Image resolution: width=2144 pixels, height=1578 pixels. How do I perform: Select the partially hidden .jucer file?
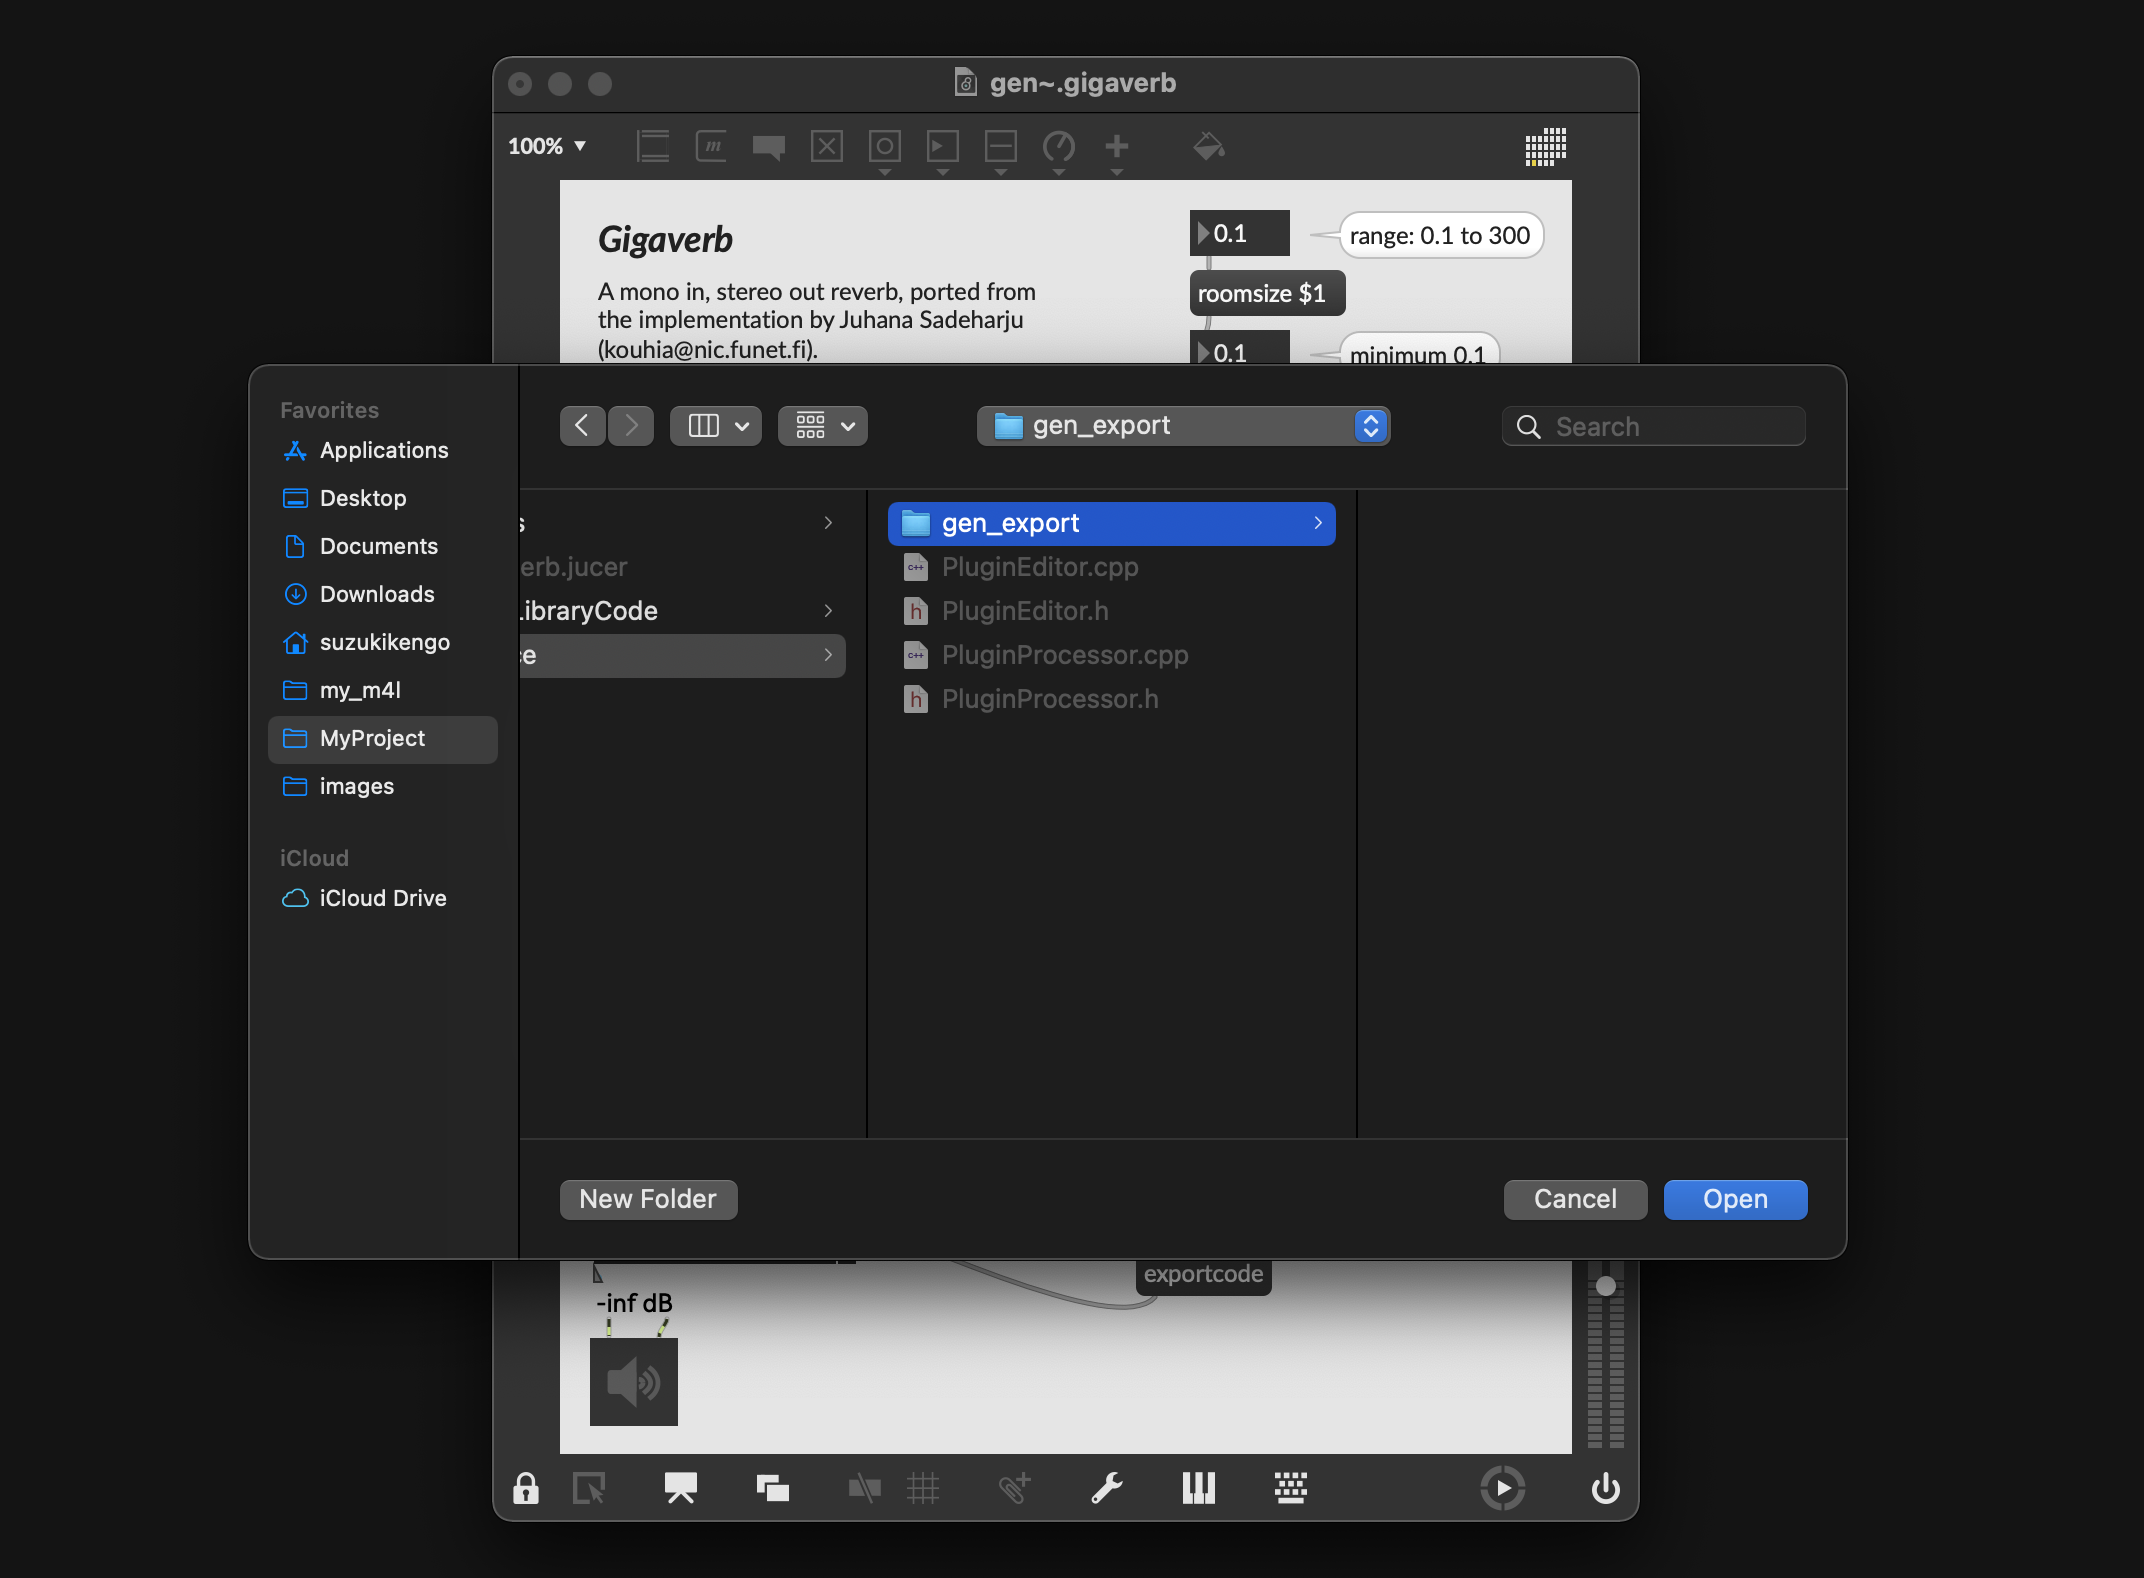(x=683, y=567)
